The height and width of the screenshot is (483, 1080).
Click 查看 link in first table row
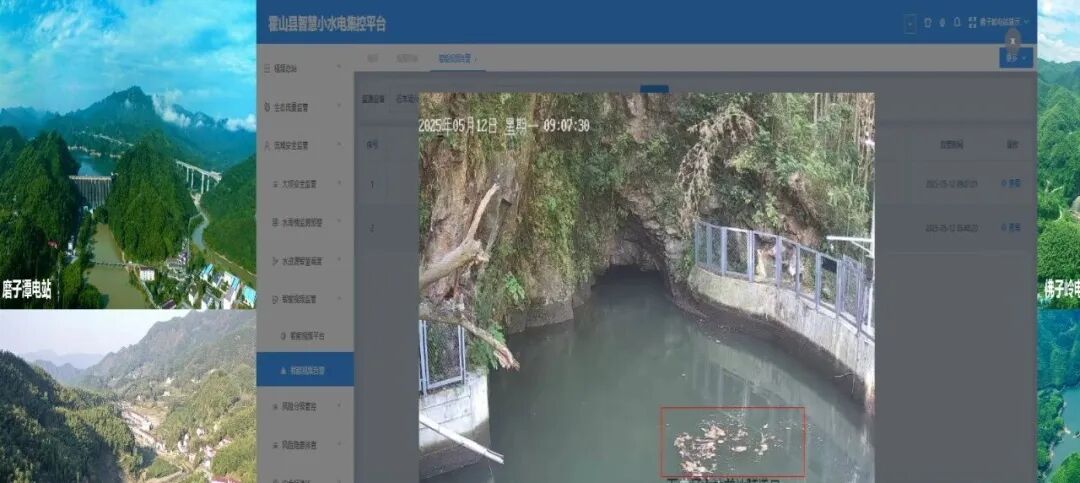click(x=1012, y=184)
